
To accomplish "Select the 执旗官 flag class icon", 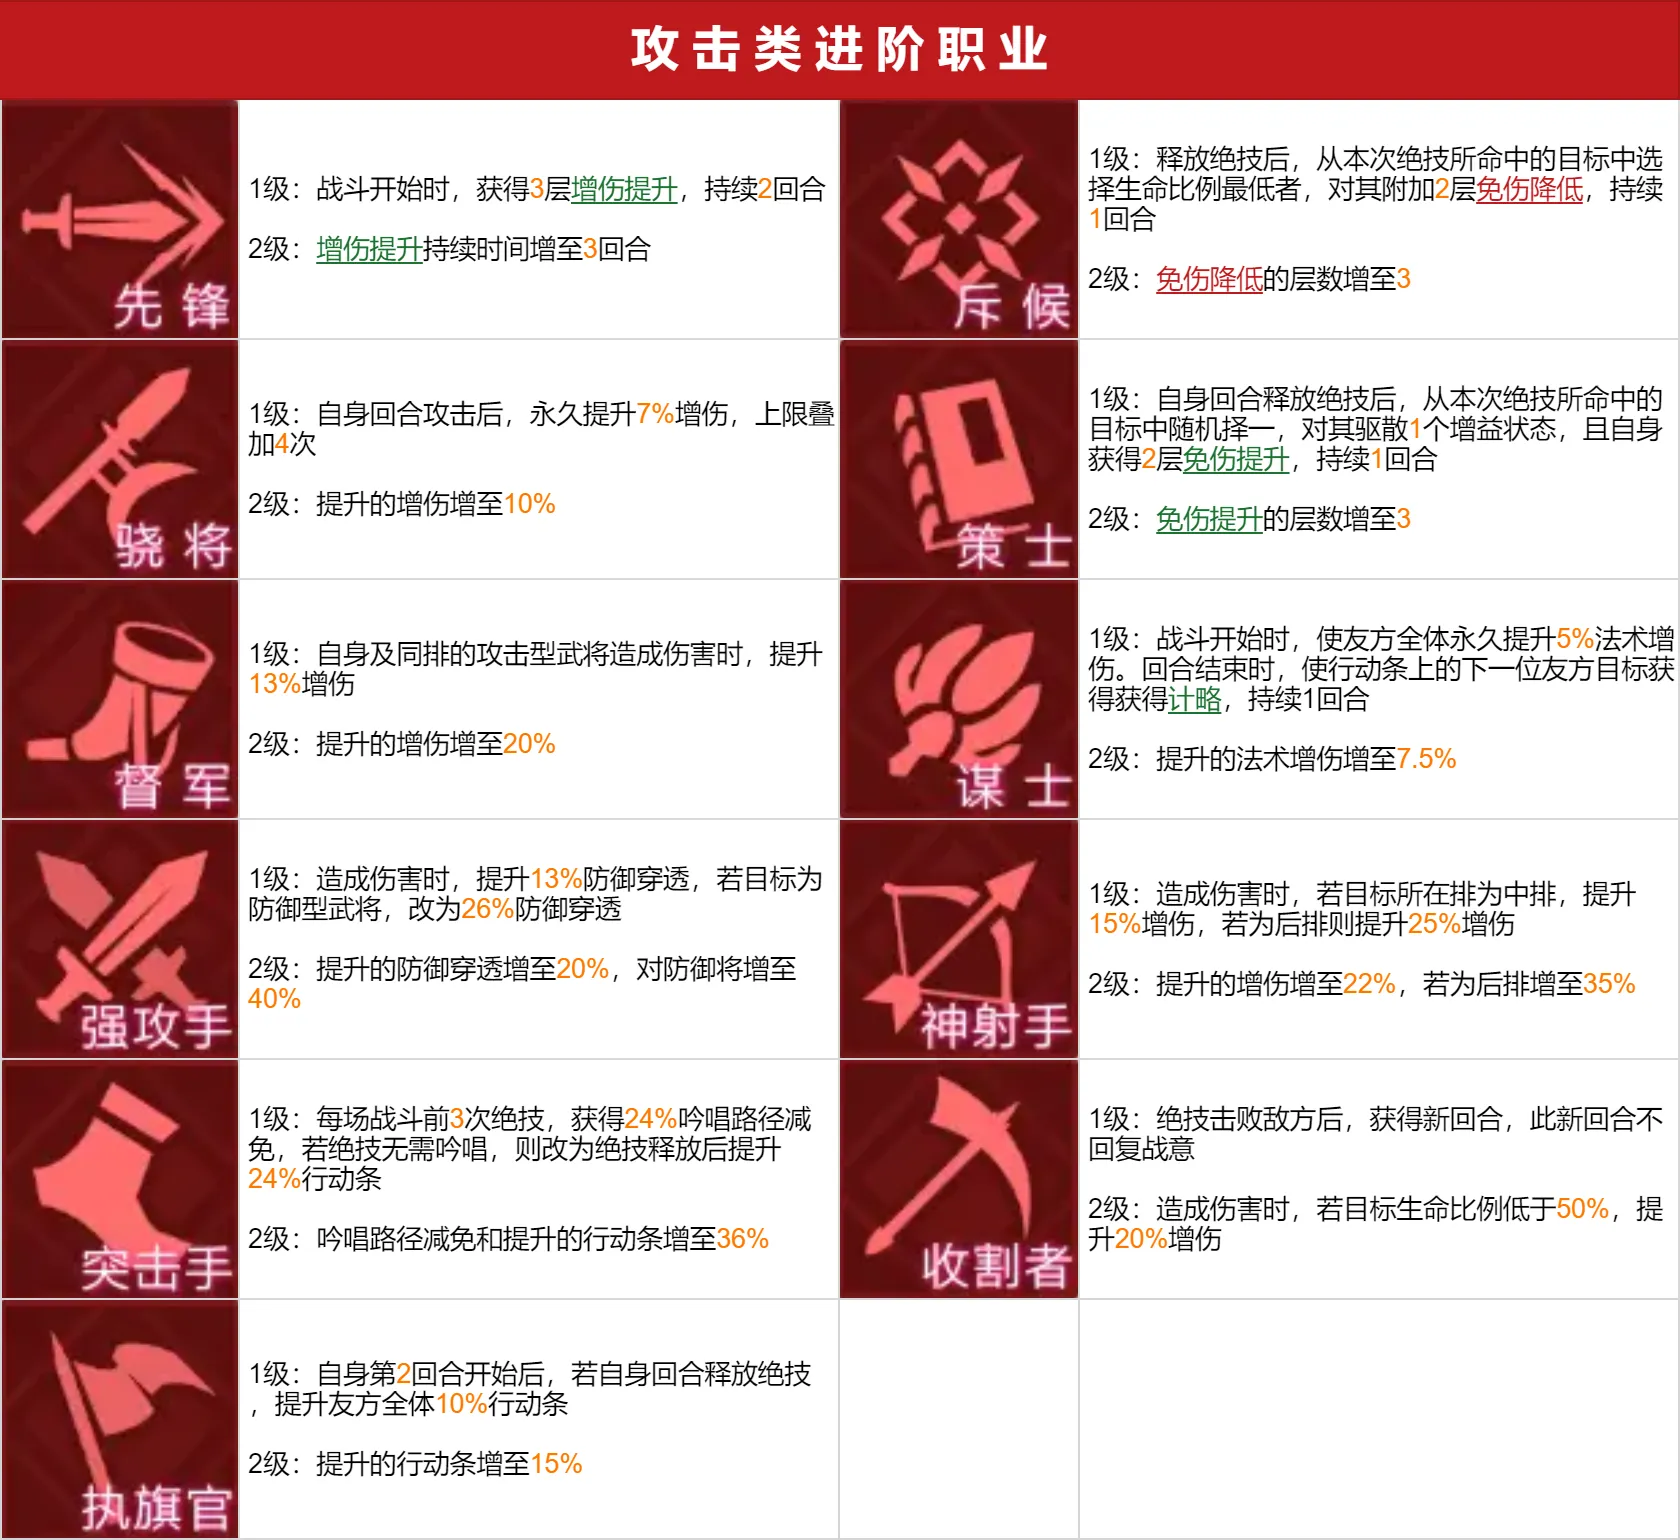I will (x=120, y=1419).
